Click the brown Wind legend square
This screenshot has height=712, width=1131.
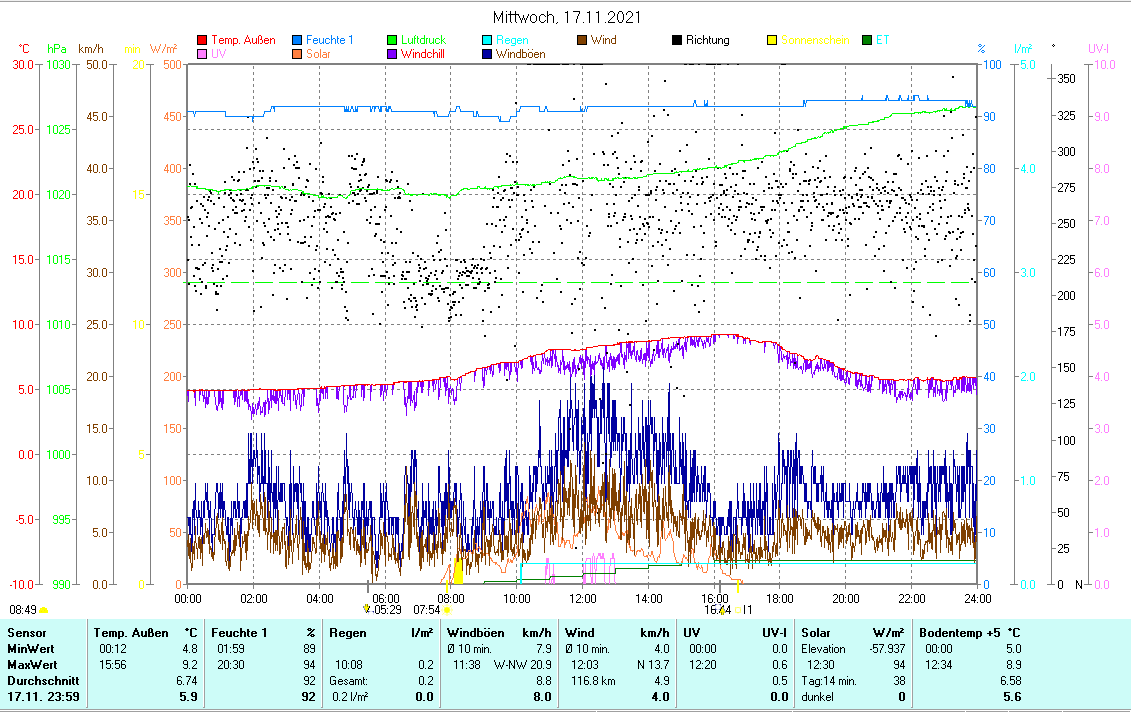(582, 41)
